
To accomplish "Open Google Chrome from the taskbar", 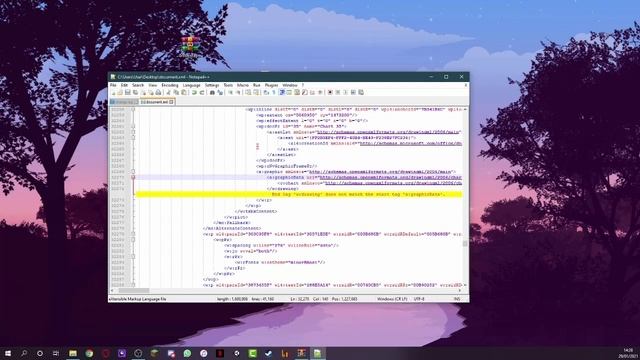I will pyautogui.click(x=89, y=353).
